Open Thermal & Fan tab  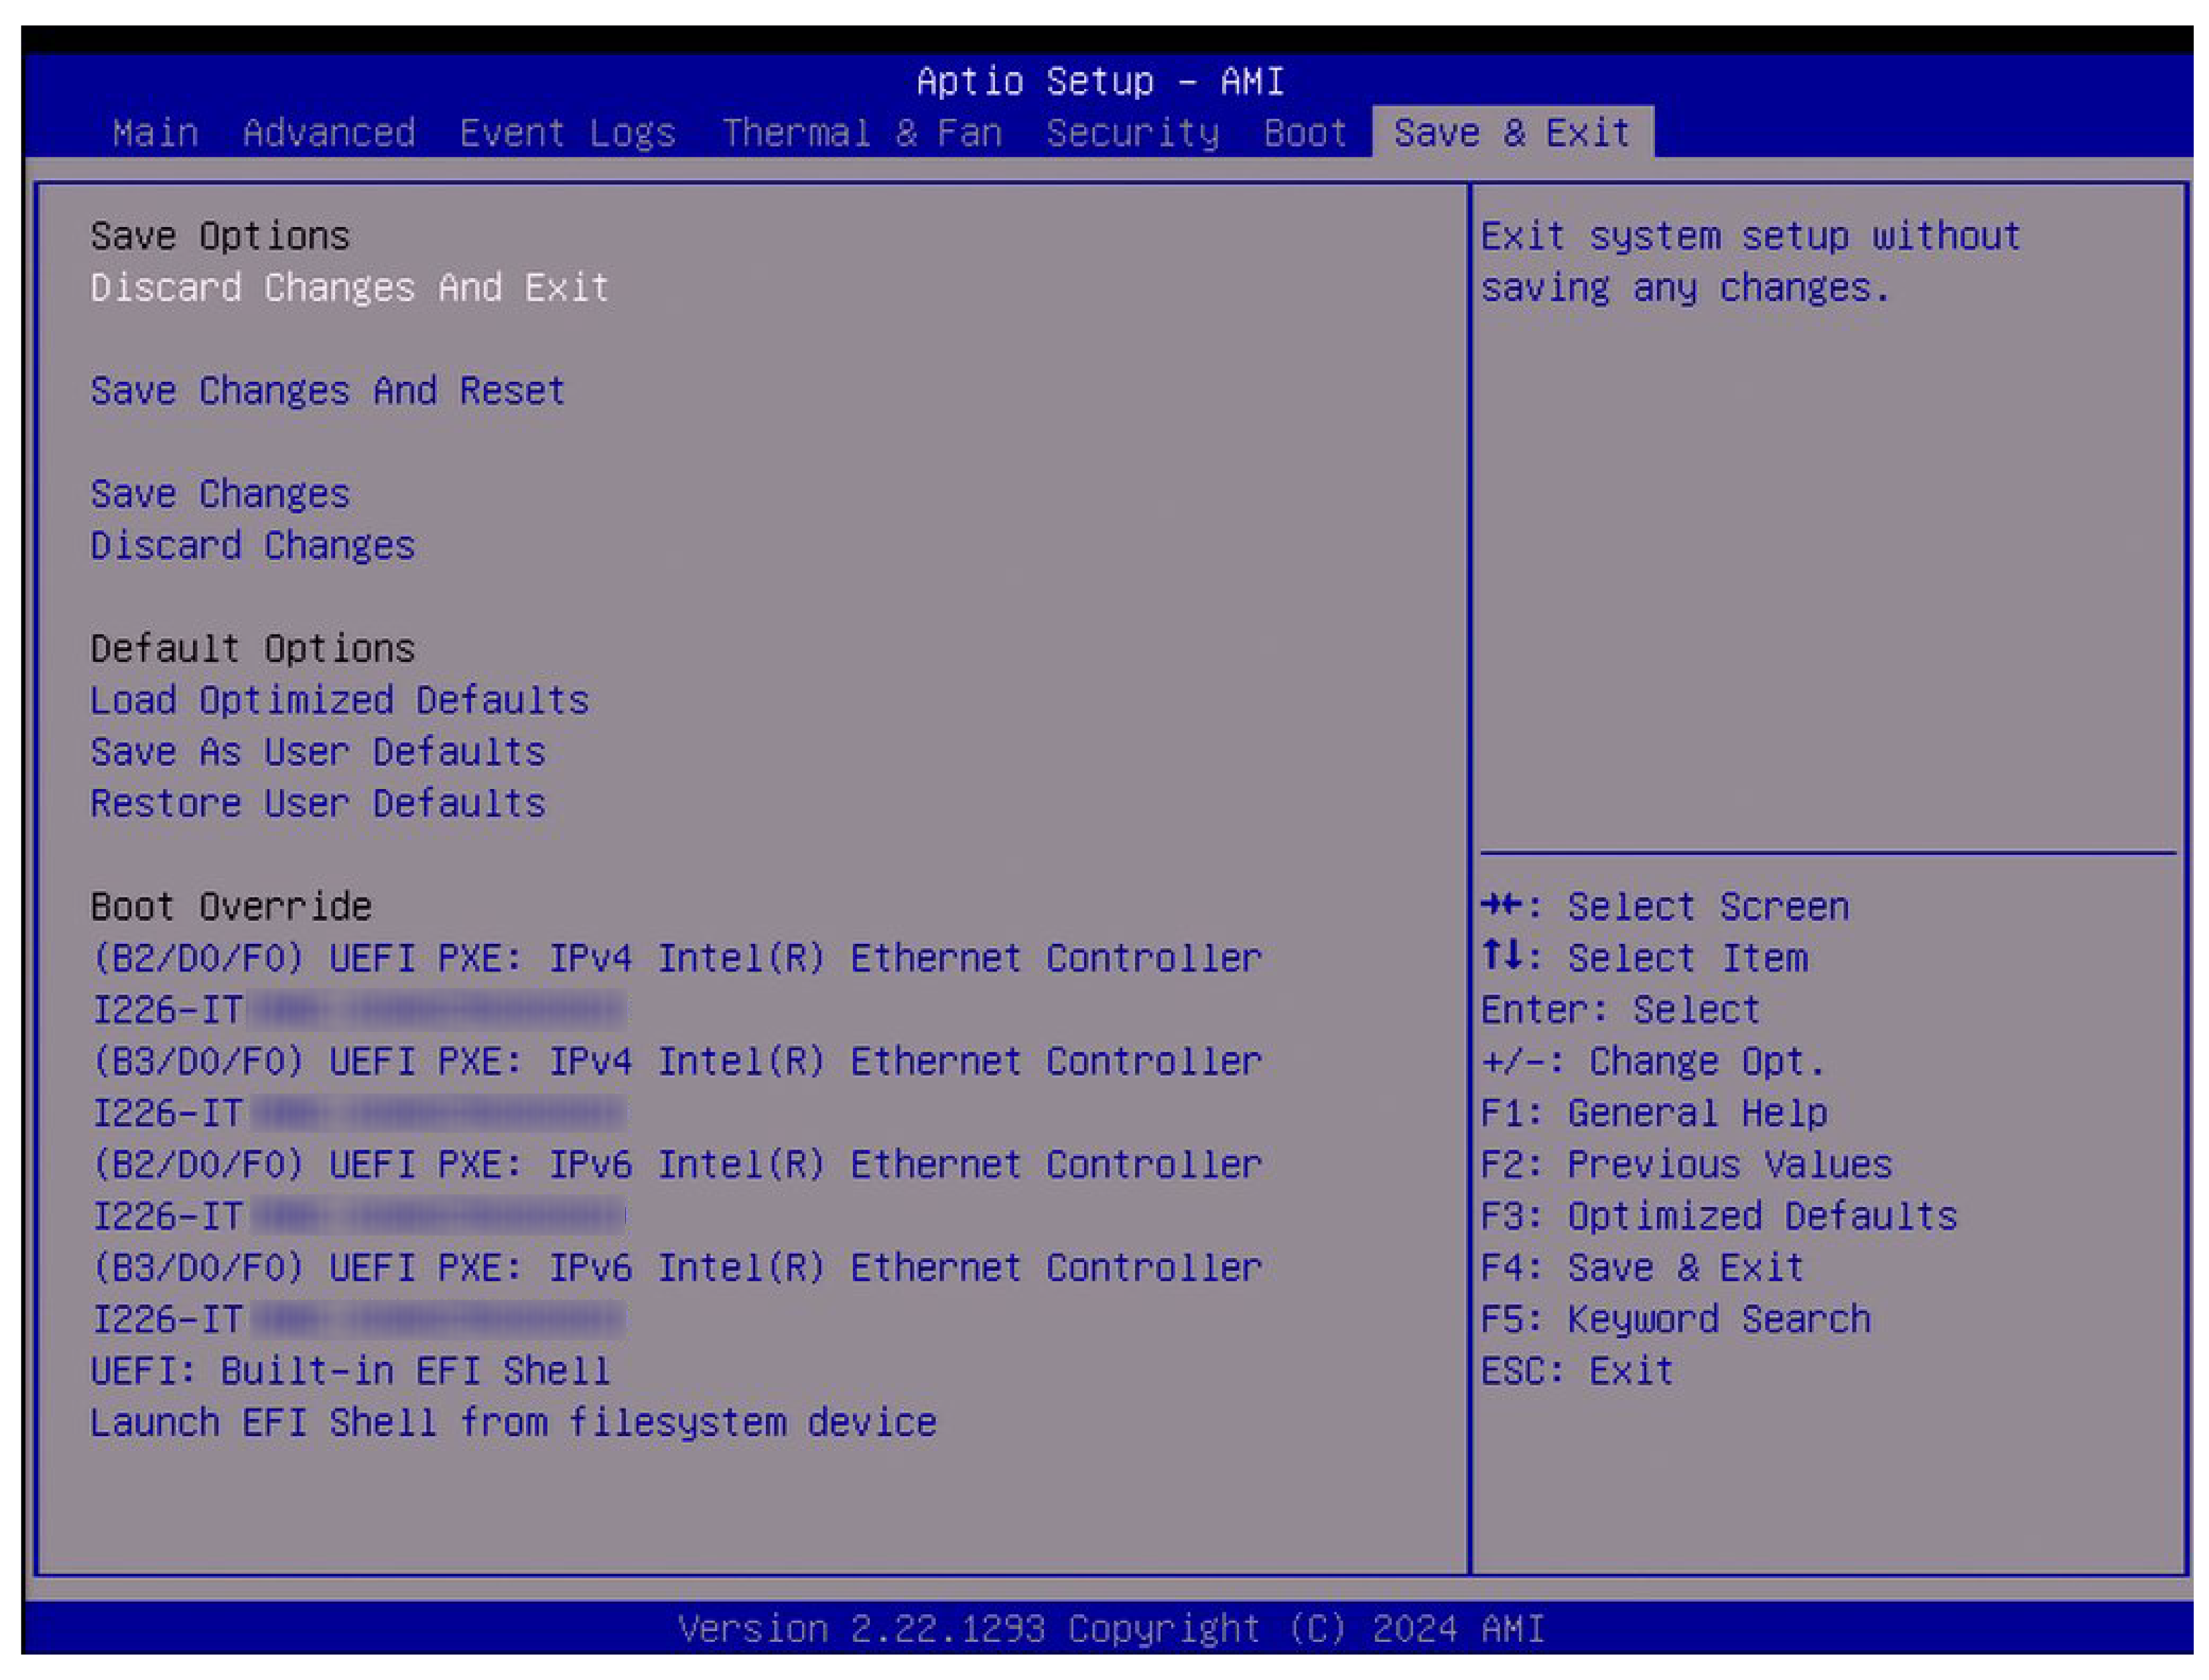861,133
